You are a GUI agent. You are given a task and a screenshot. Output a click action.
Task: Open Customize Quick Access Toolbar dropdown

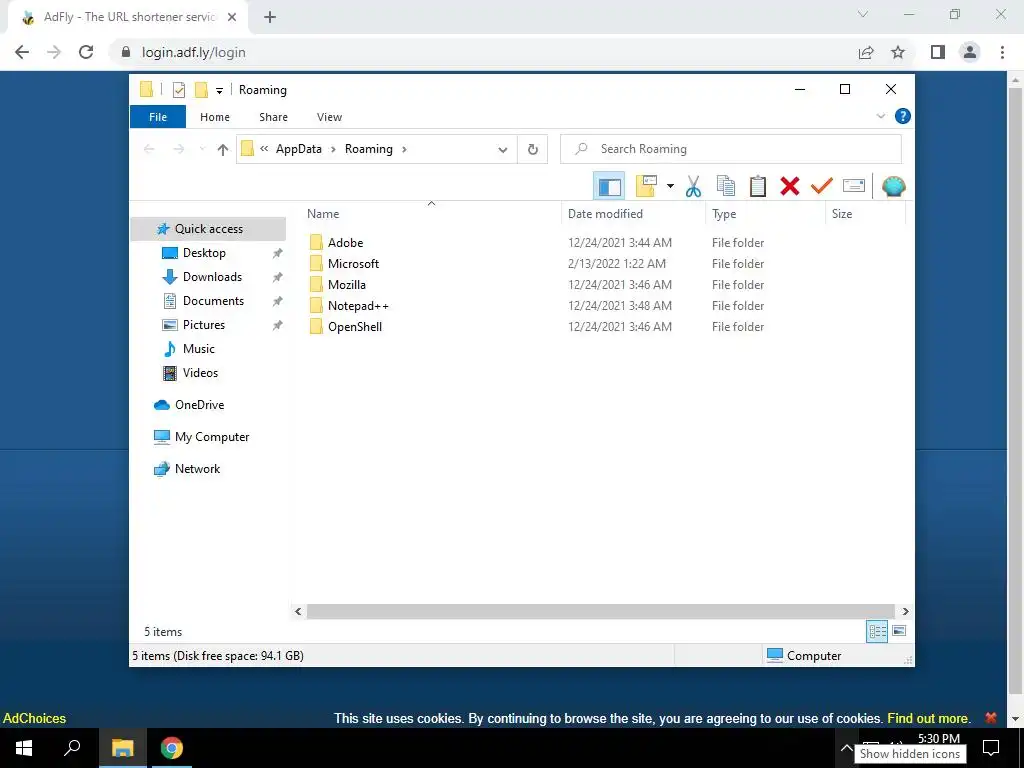click(219, 90)
